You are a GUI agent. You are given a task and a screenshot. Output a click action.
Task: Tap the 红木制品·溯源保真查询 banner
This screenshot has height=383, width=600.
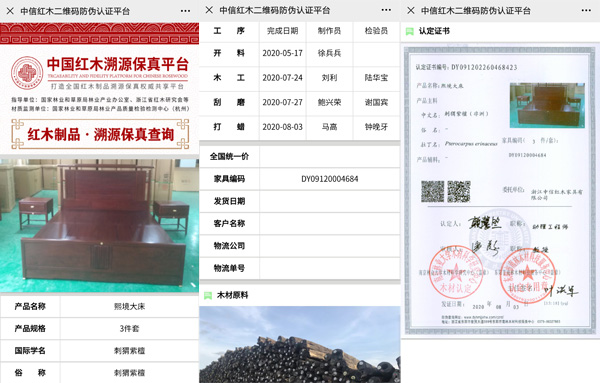pos(100,134)
